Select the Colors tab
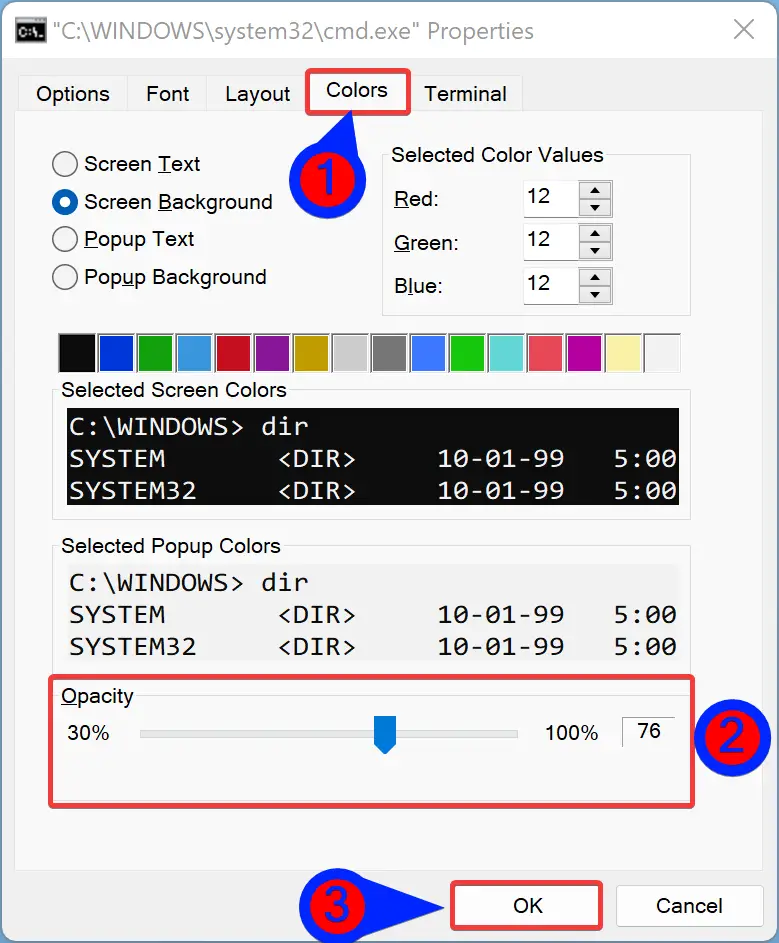Viewport: 779px width, 943px height. 357,91
